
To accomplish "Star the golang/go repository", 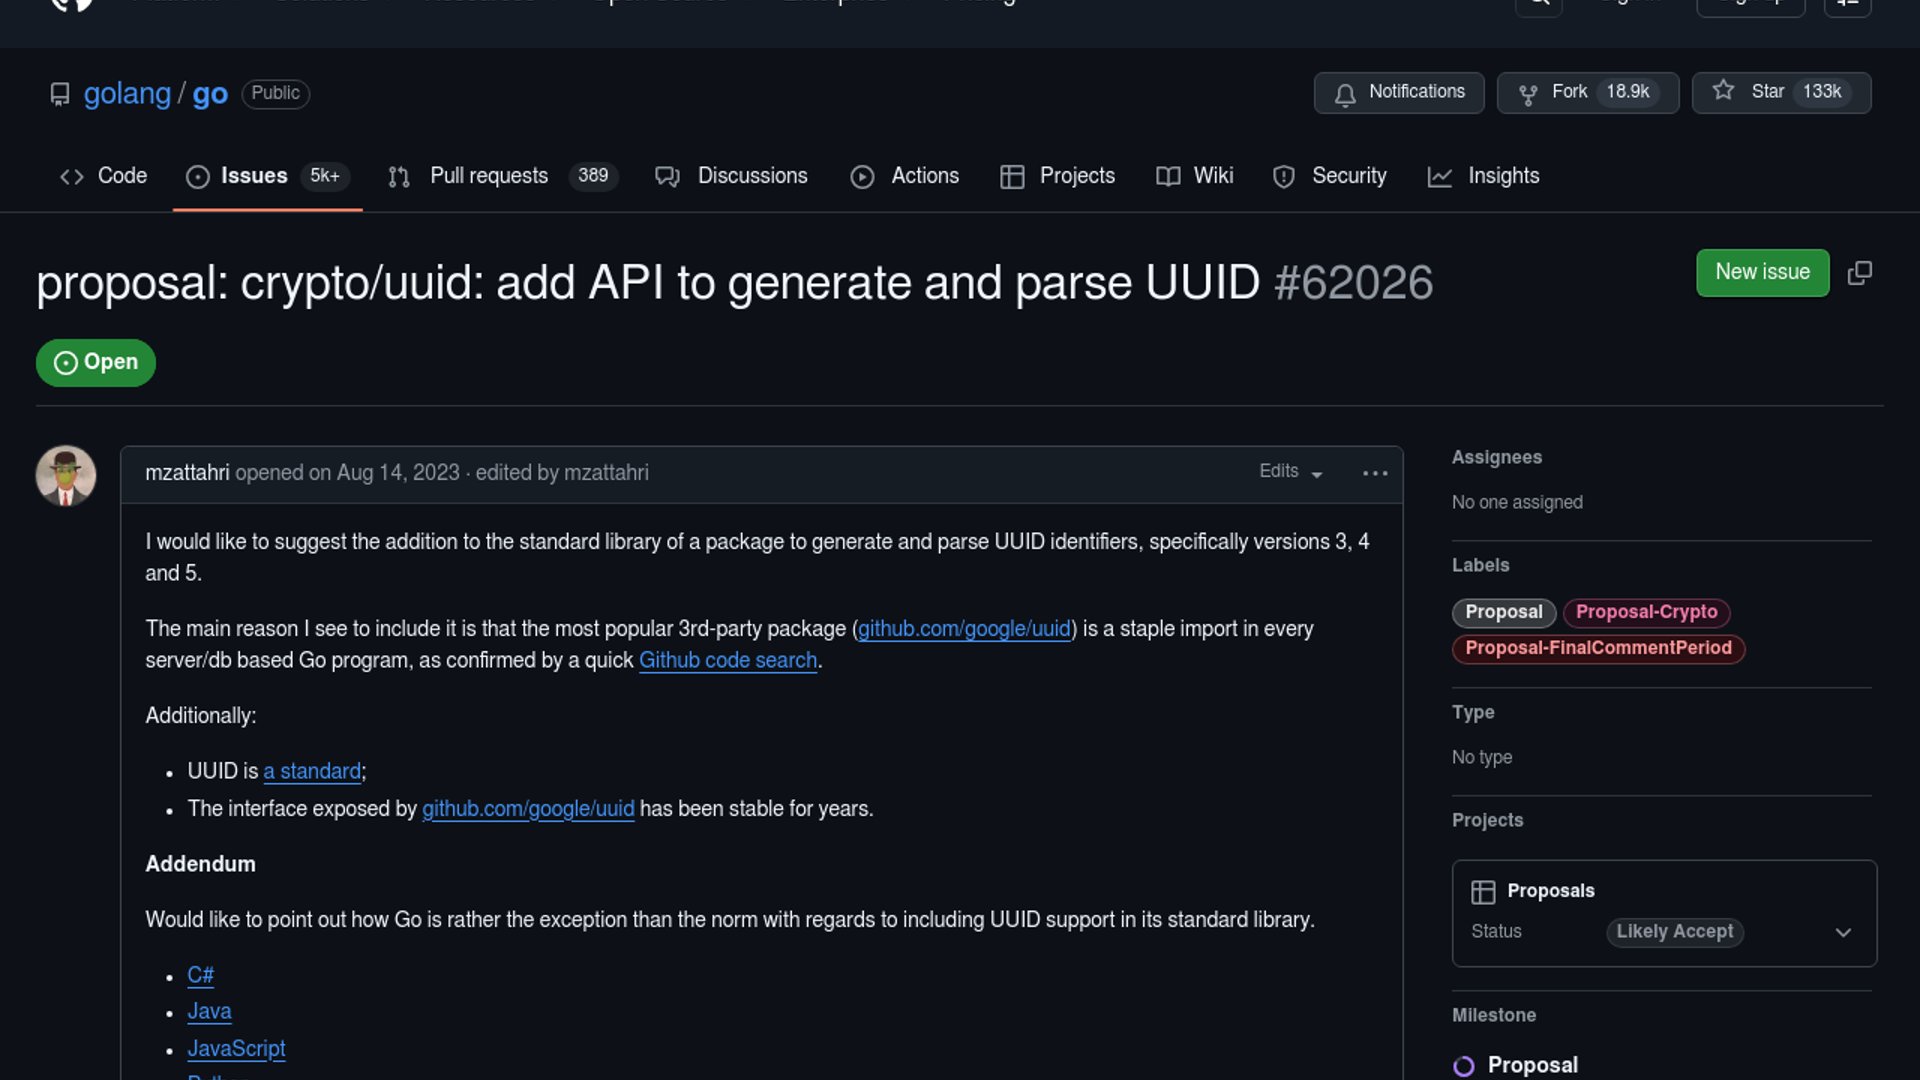I will pyautogui.click(x=1780, y=92).
